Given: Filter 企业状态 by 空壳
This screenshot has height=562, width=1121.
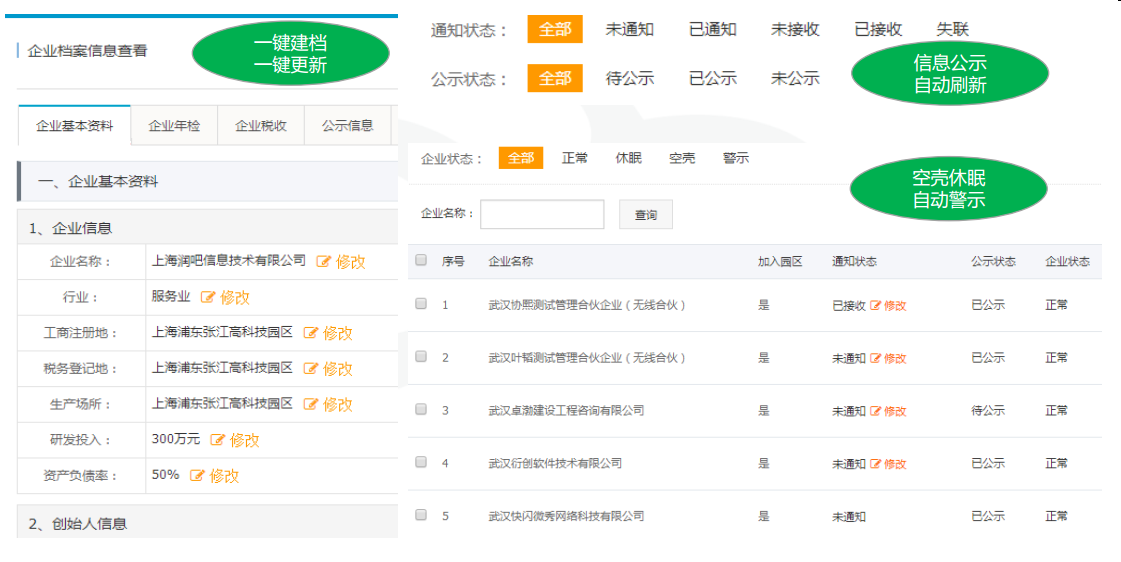Looking at the screenshot, I should coord(682,158).
